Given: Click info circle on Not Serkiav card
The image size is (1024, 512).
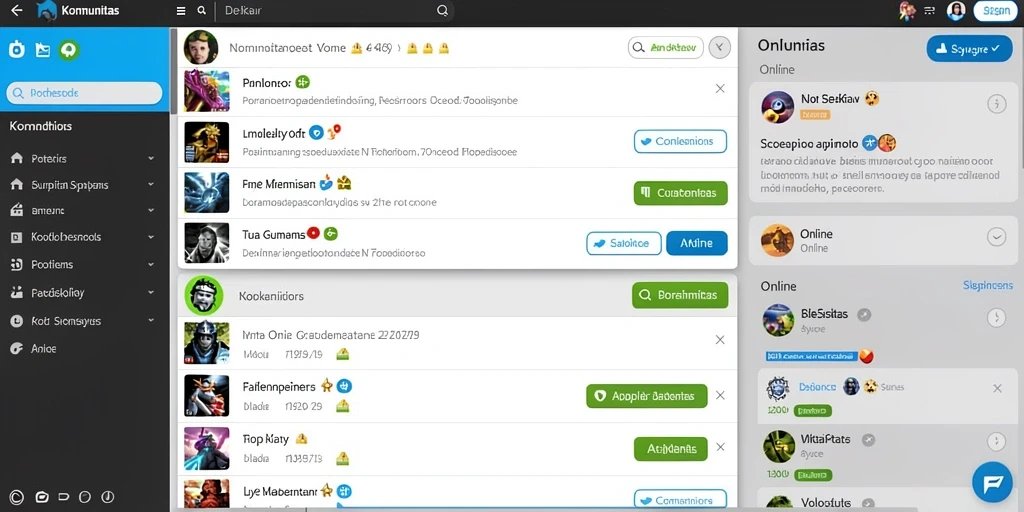Looking at the screenshot, I should [x=996, y=103].
